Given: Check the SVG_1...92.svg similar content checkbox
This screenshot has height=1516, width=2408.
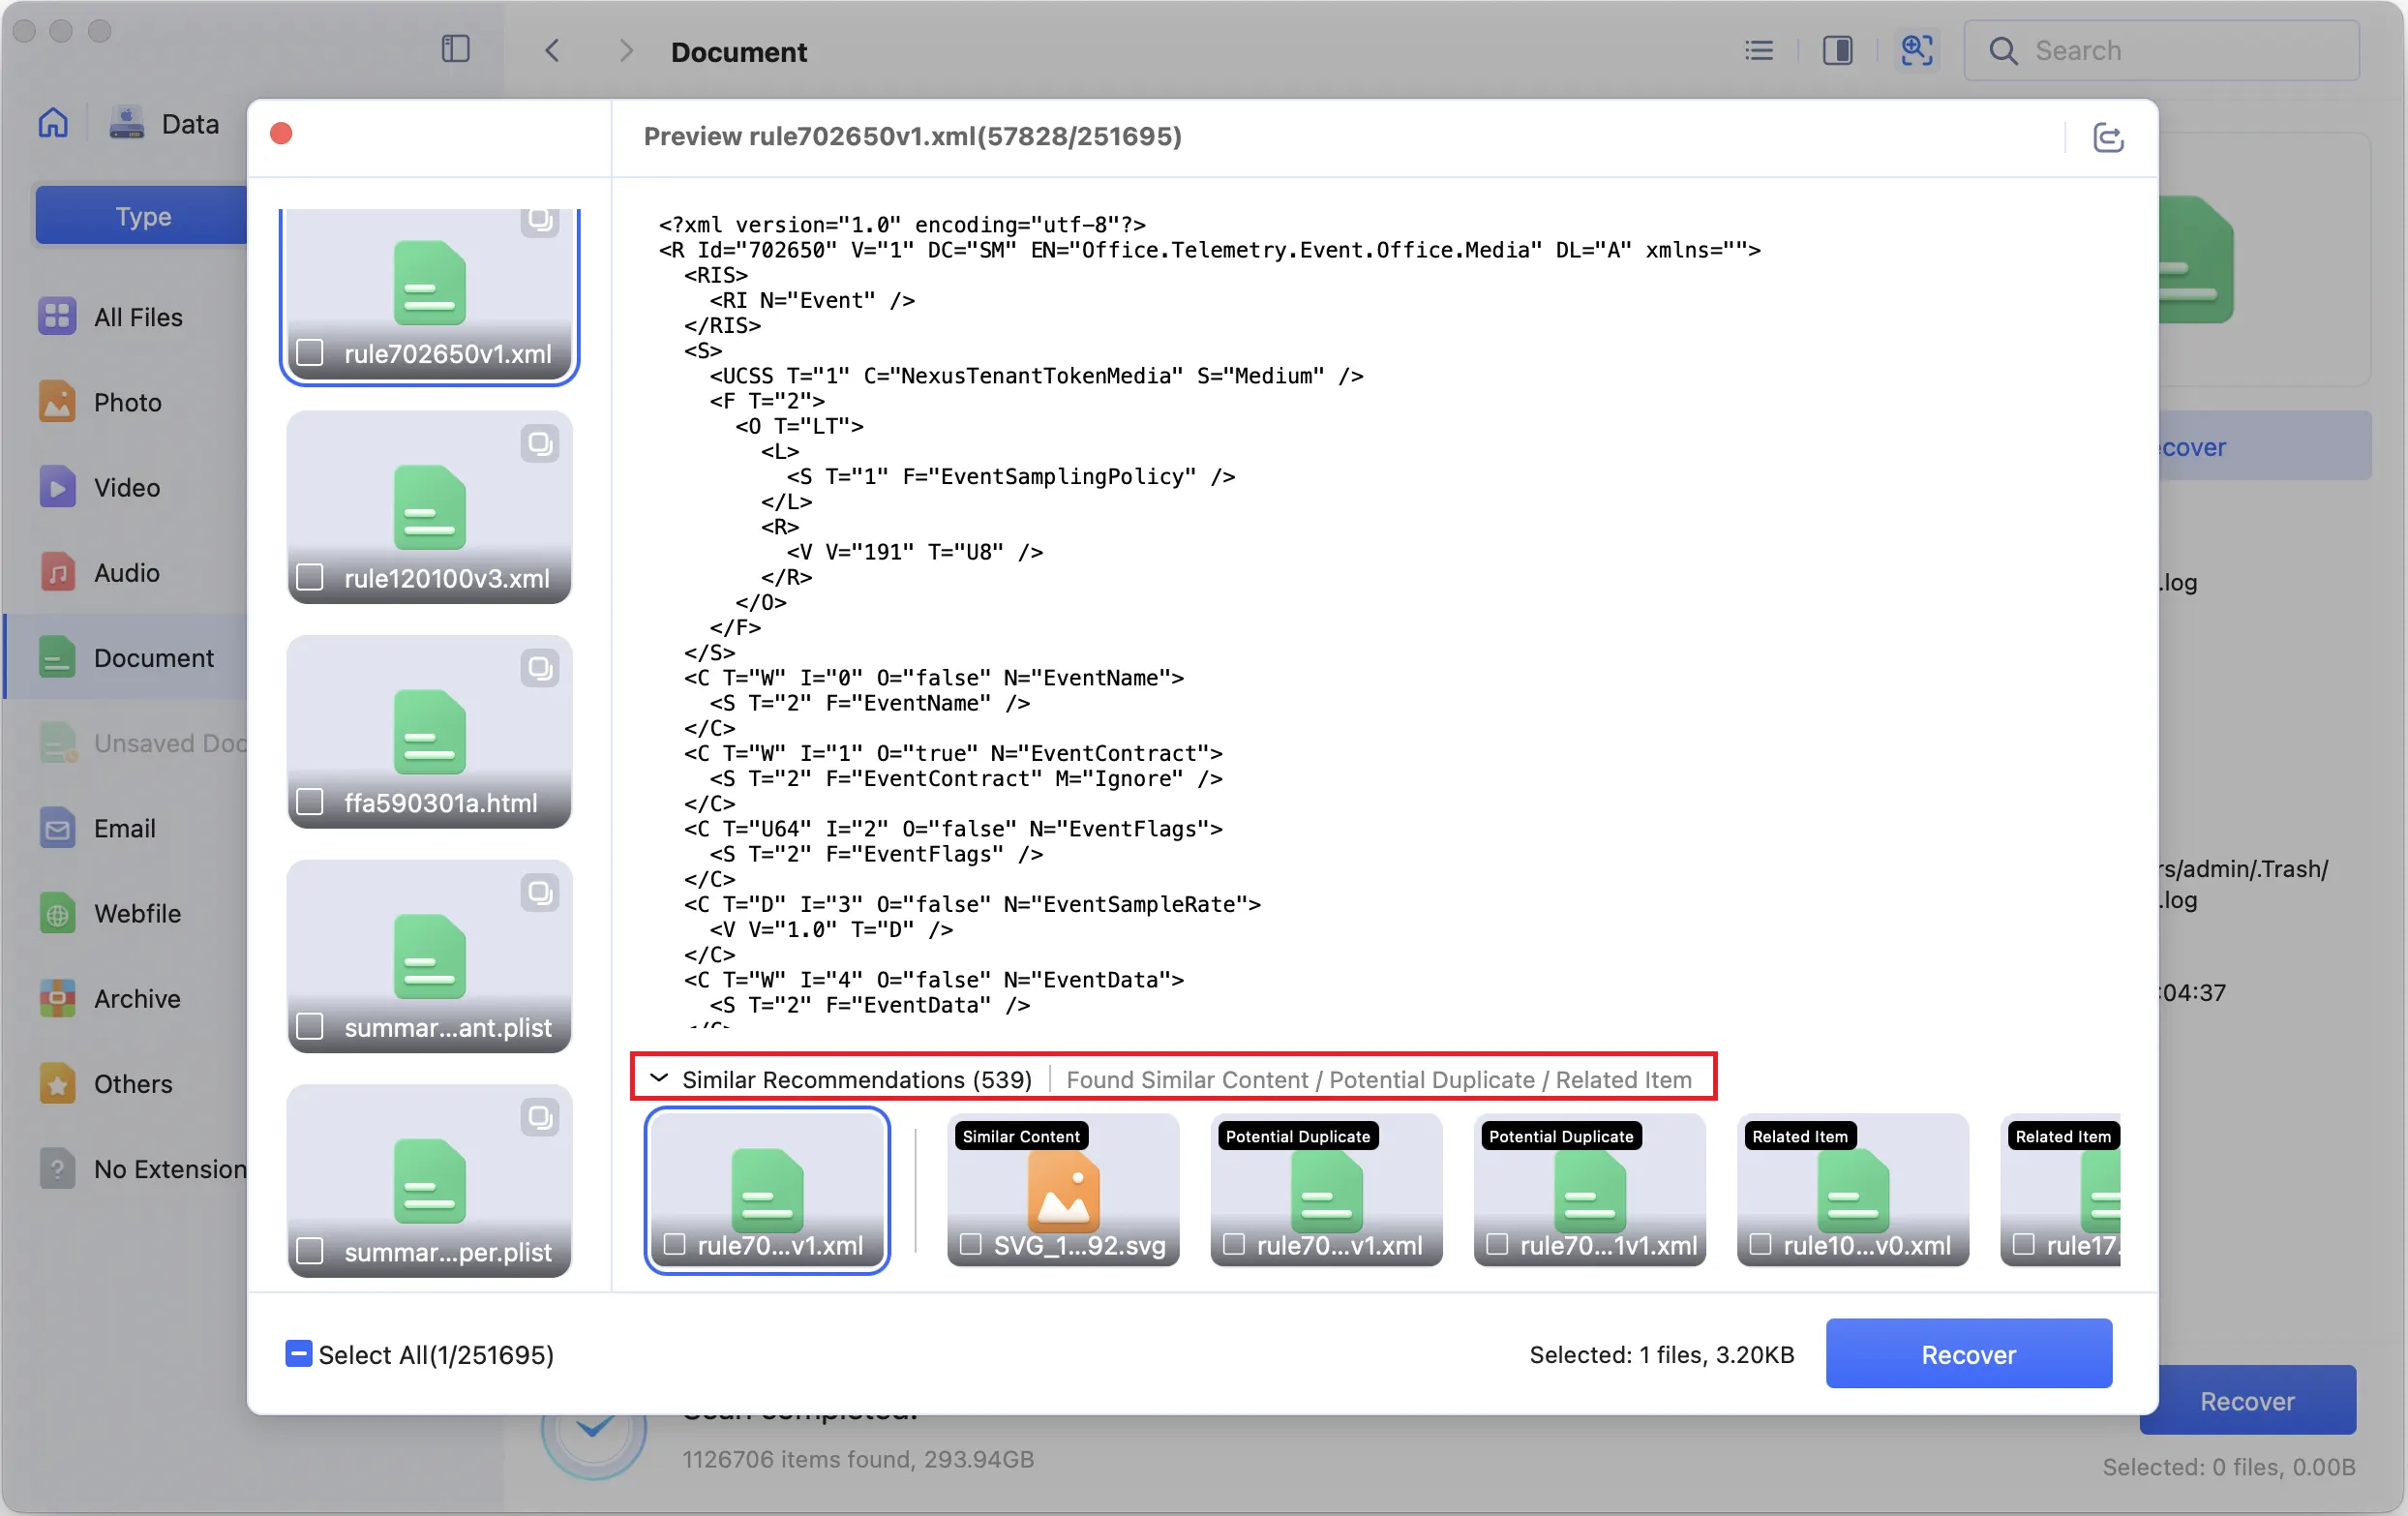Looking at the screenshot, I should point(969,1245).
